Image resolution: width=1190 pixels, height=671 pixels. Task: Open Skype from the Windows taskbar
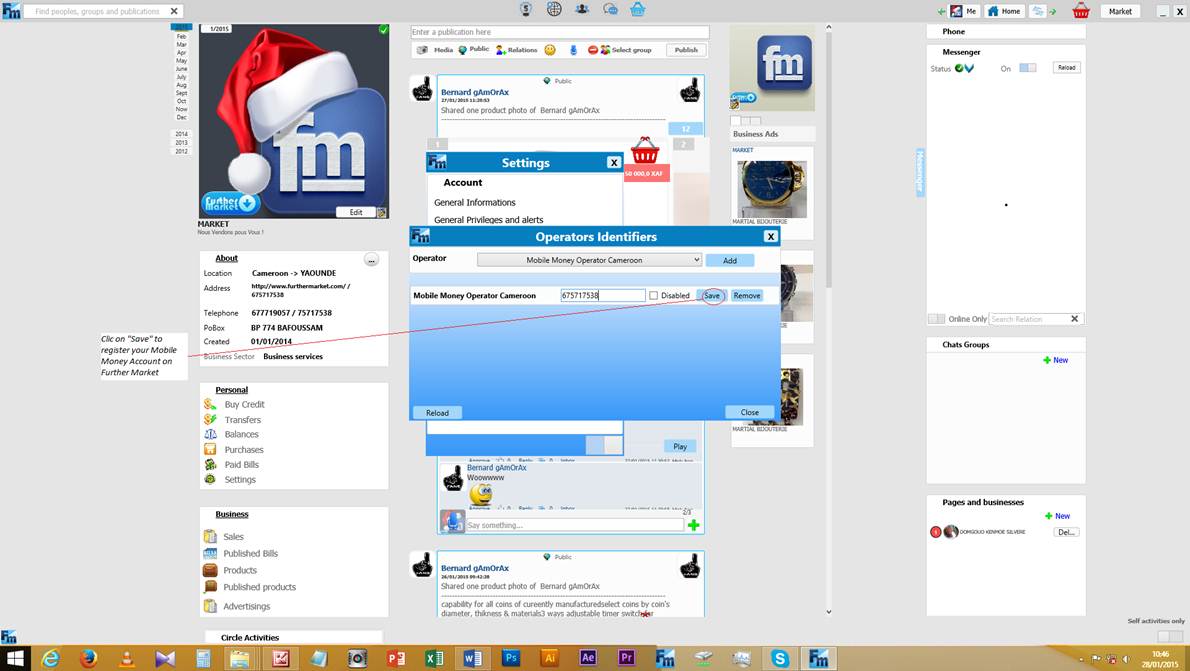point(779,658)
